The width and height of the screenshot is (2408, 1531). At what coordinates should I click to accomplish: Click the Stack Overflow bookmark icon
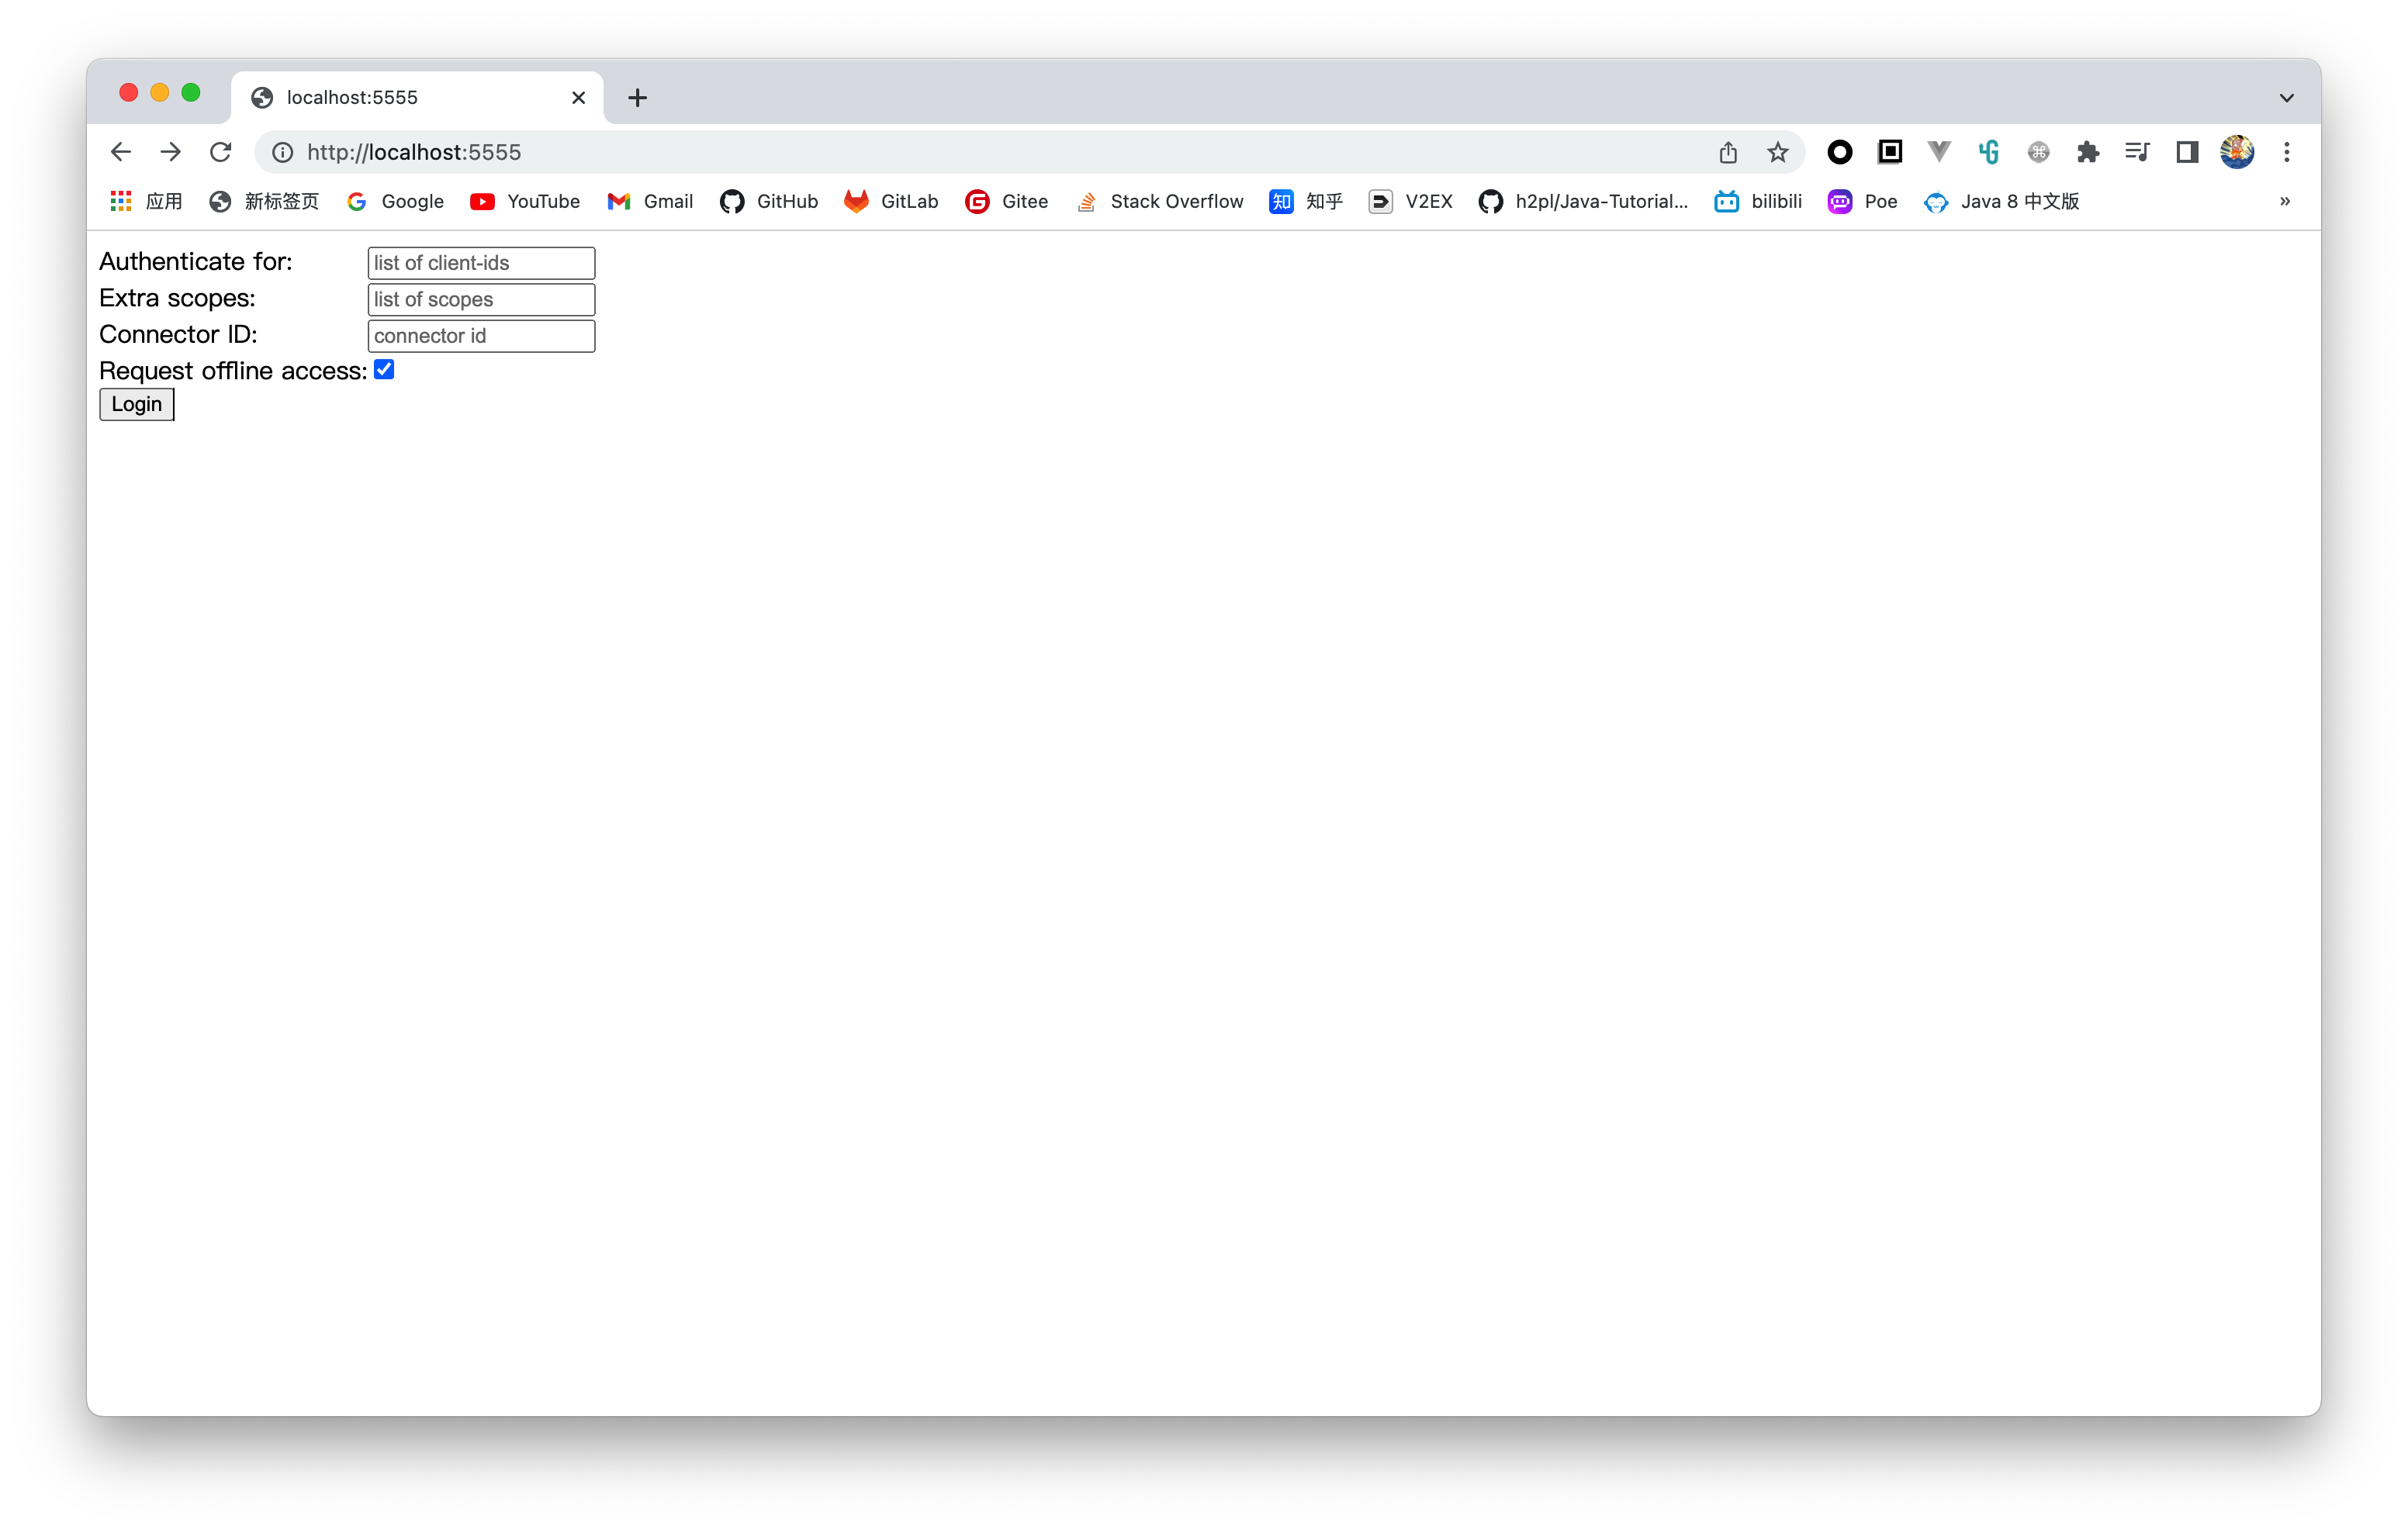coord(1085,200)
